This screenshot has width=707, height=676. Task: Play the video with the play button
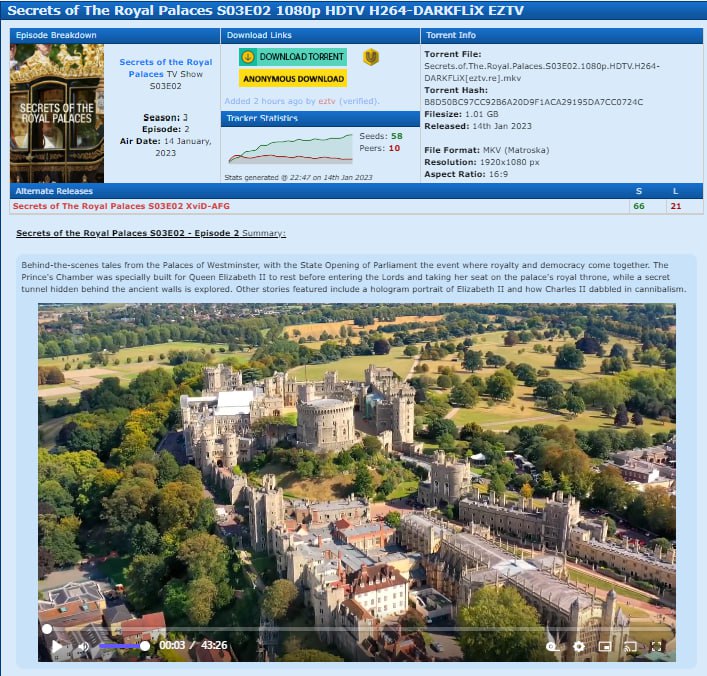(x=56, y=646)
